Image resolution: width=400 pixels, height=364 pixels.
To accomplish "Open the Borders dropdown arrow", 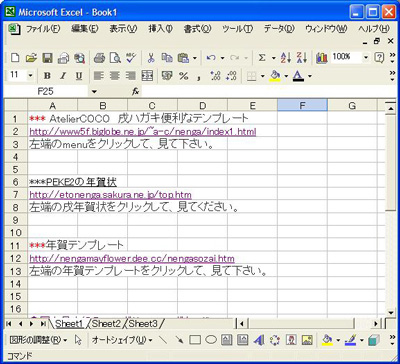I will point(263,76).
